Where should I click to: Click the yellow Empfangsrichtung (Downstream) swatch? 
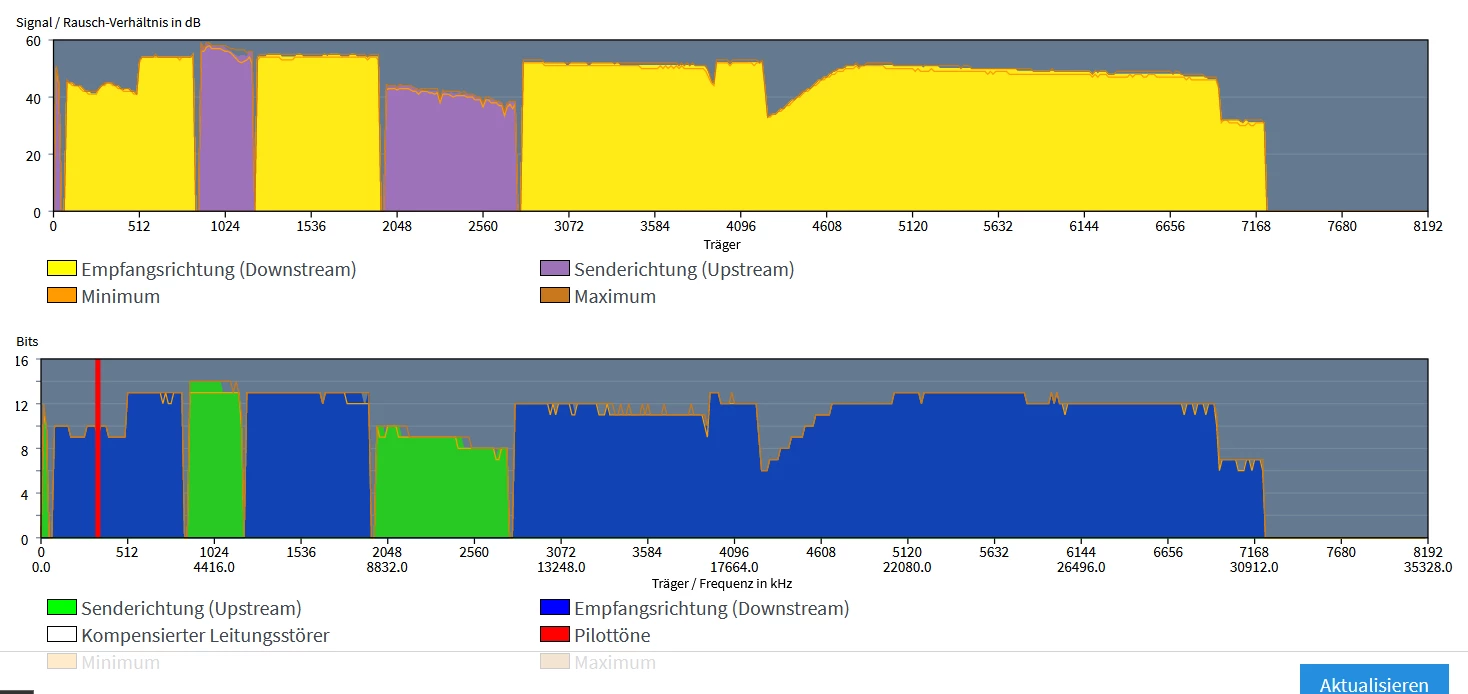(62, 269)
